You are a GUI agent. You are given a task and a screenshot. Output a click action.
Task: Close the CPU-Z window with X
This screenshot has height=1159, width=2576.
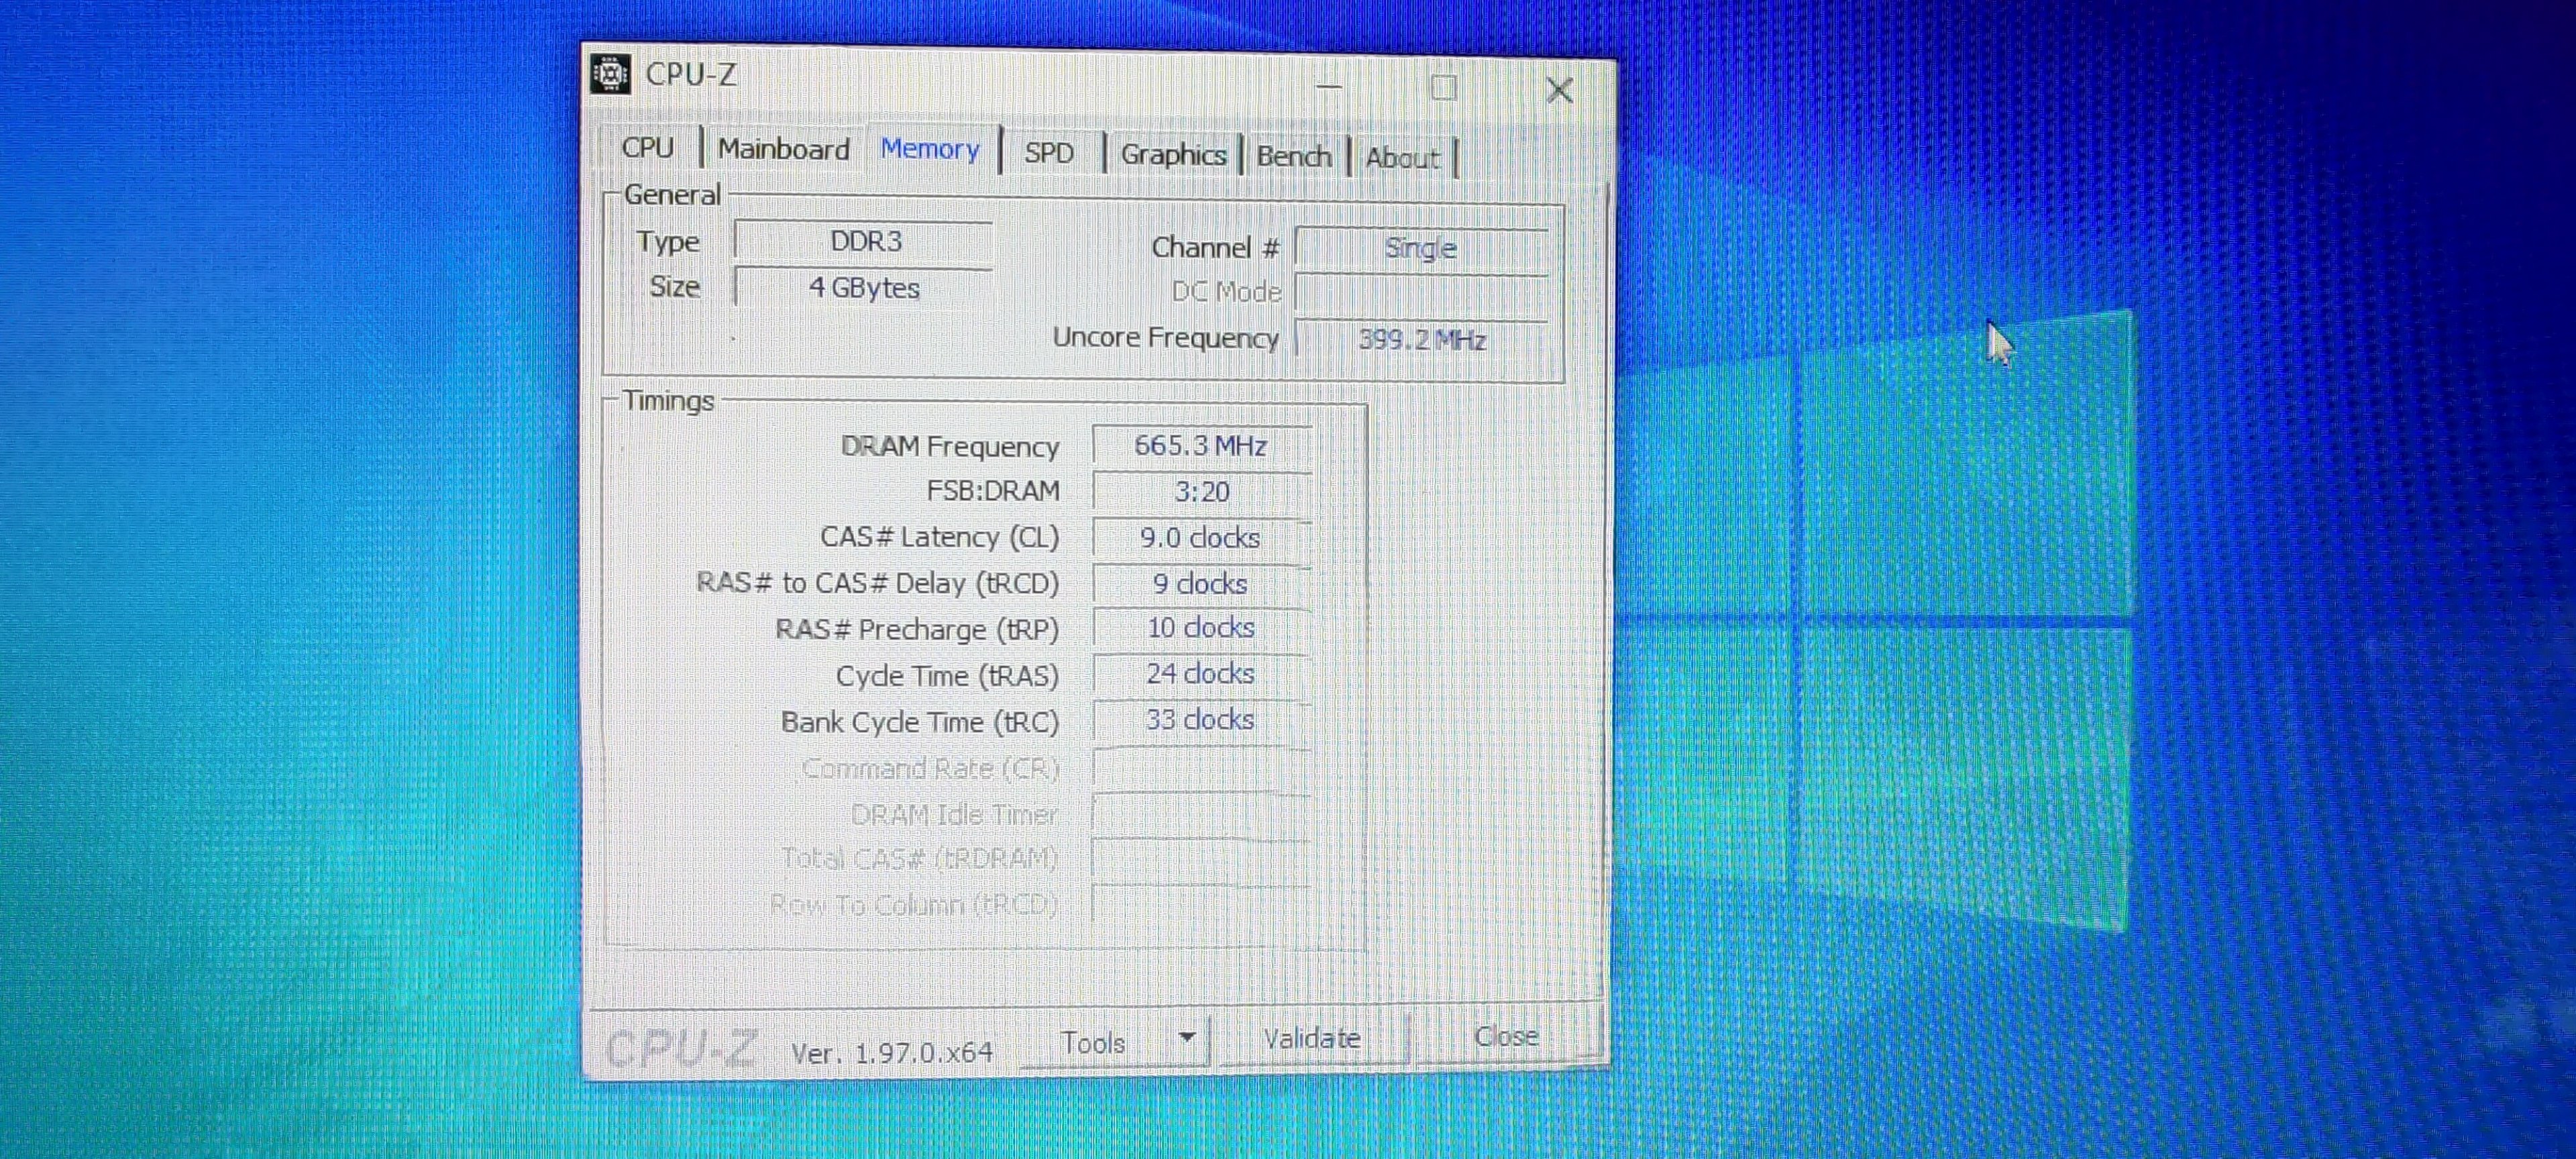pos(1559,90)
